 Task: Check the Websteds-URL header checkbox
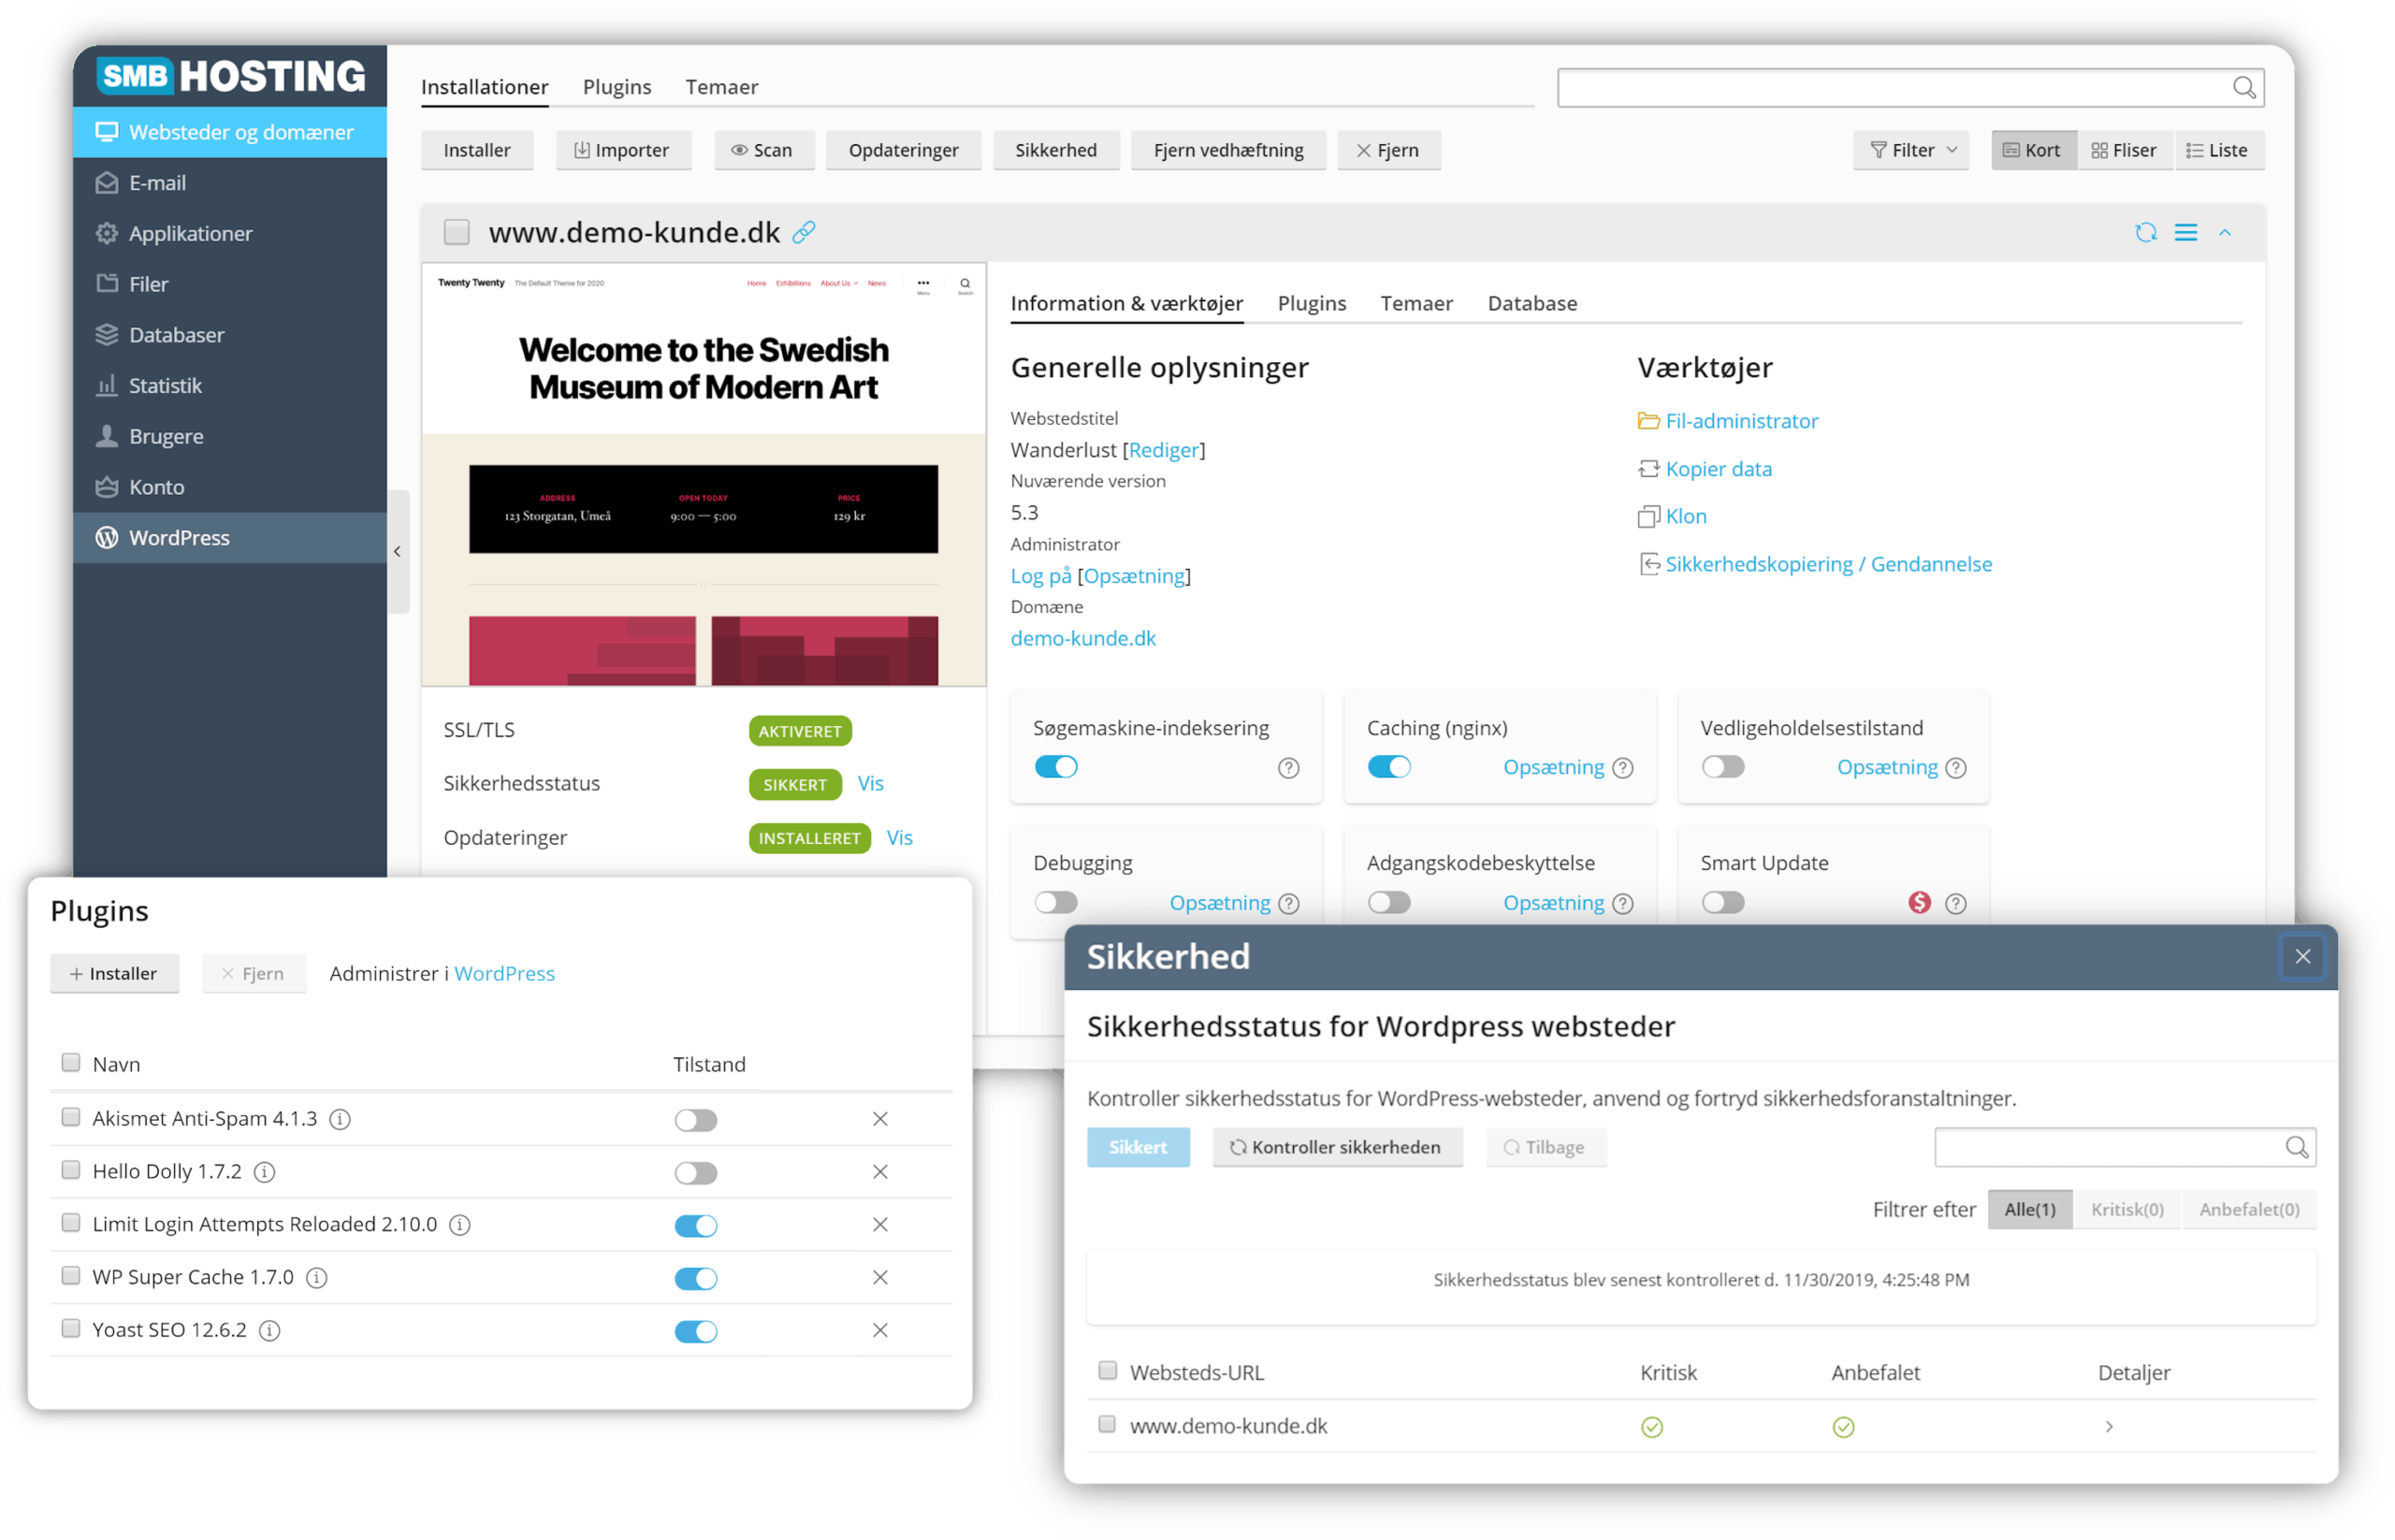[1107, 1371]
